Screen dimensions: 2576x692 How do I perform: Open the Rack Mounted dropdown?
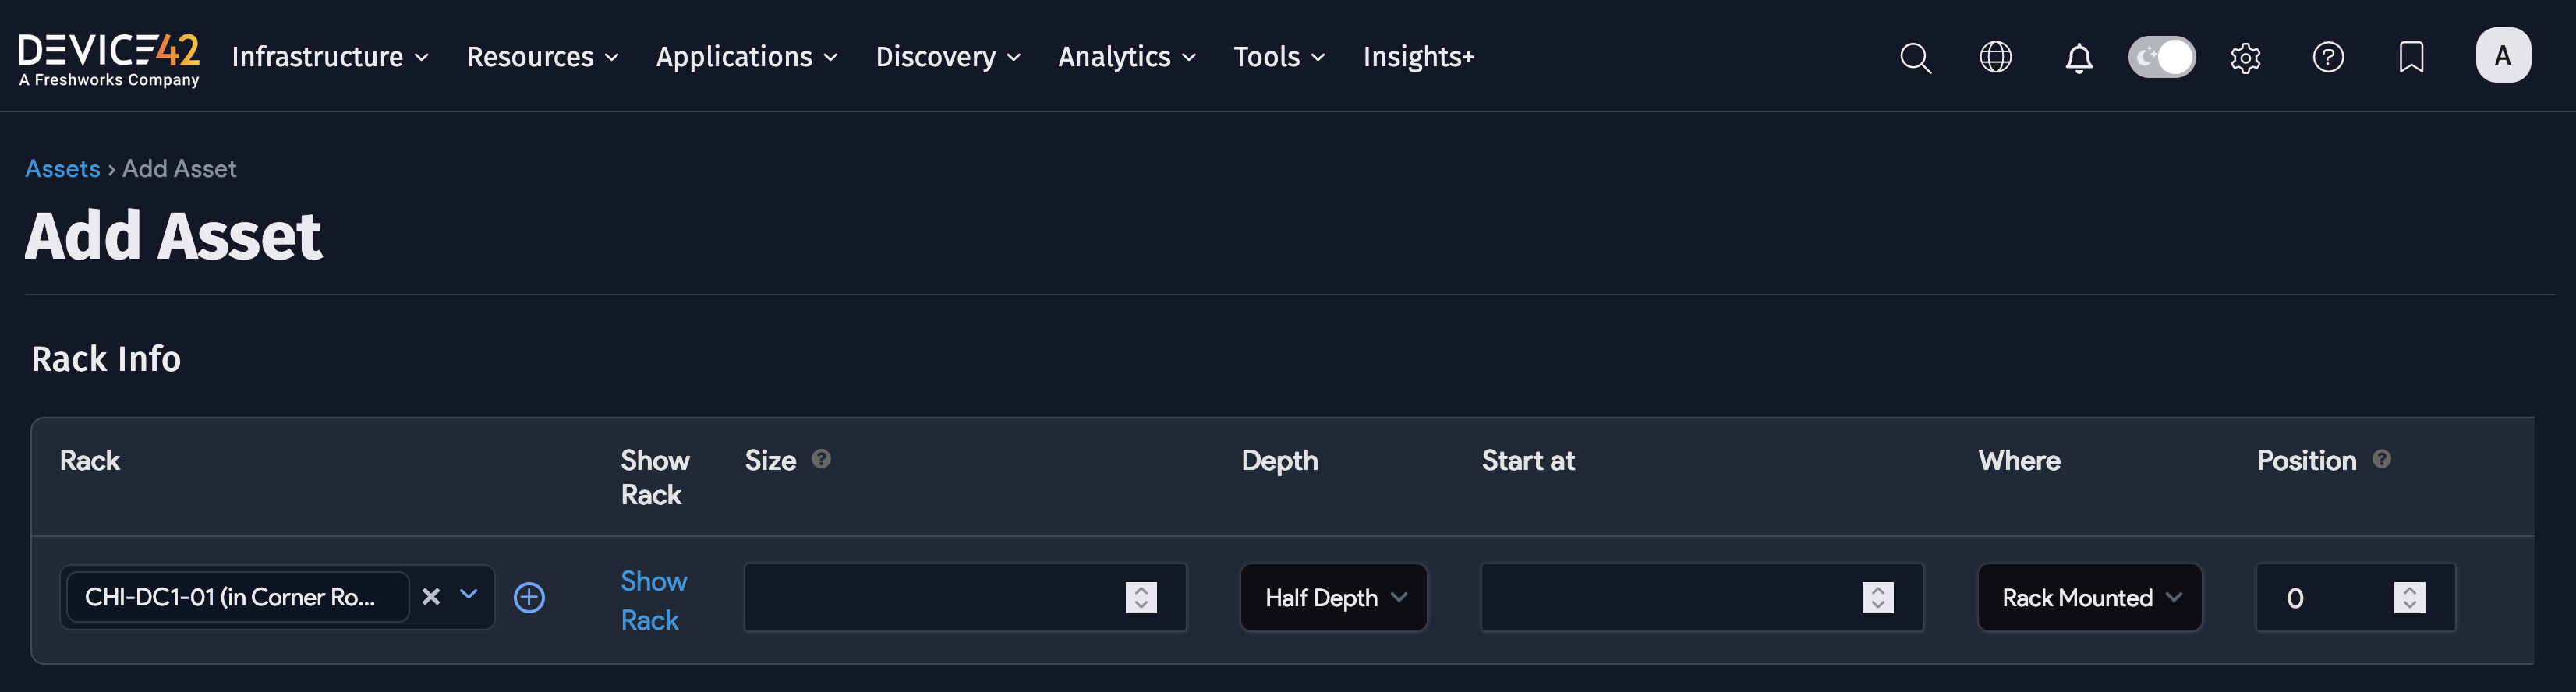click(2089, 598)
